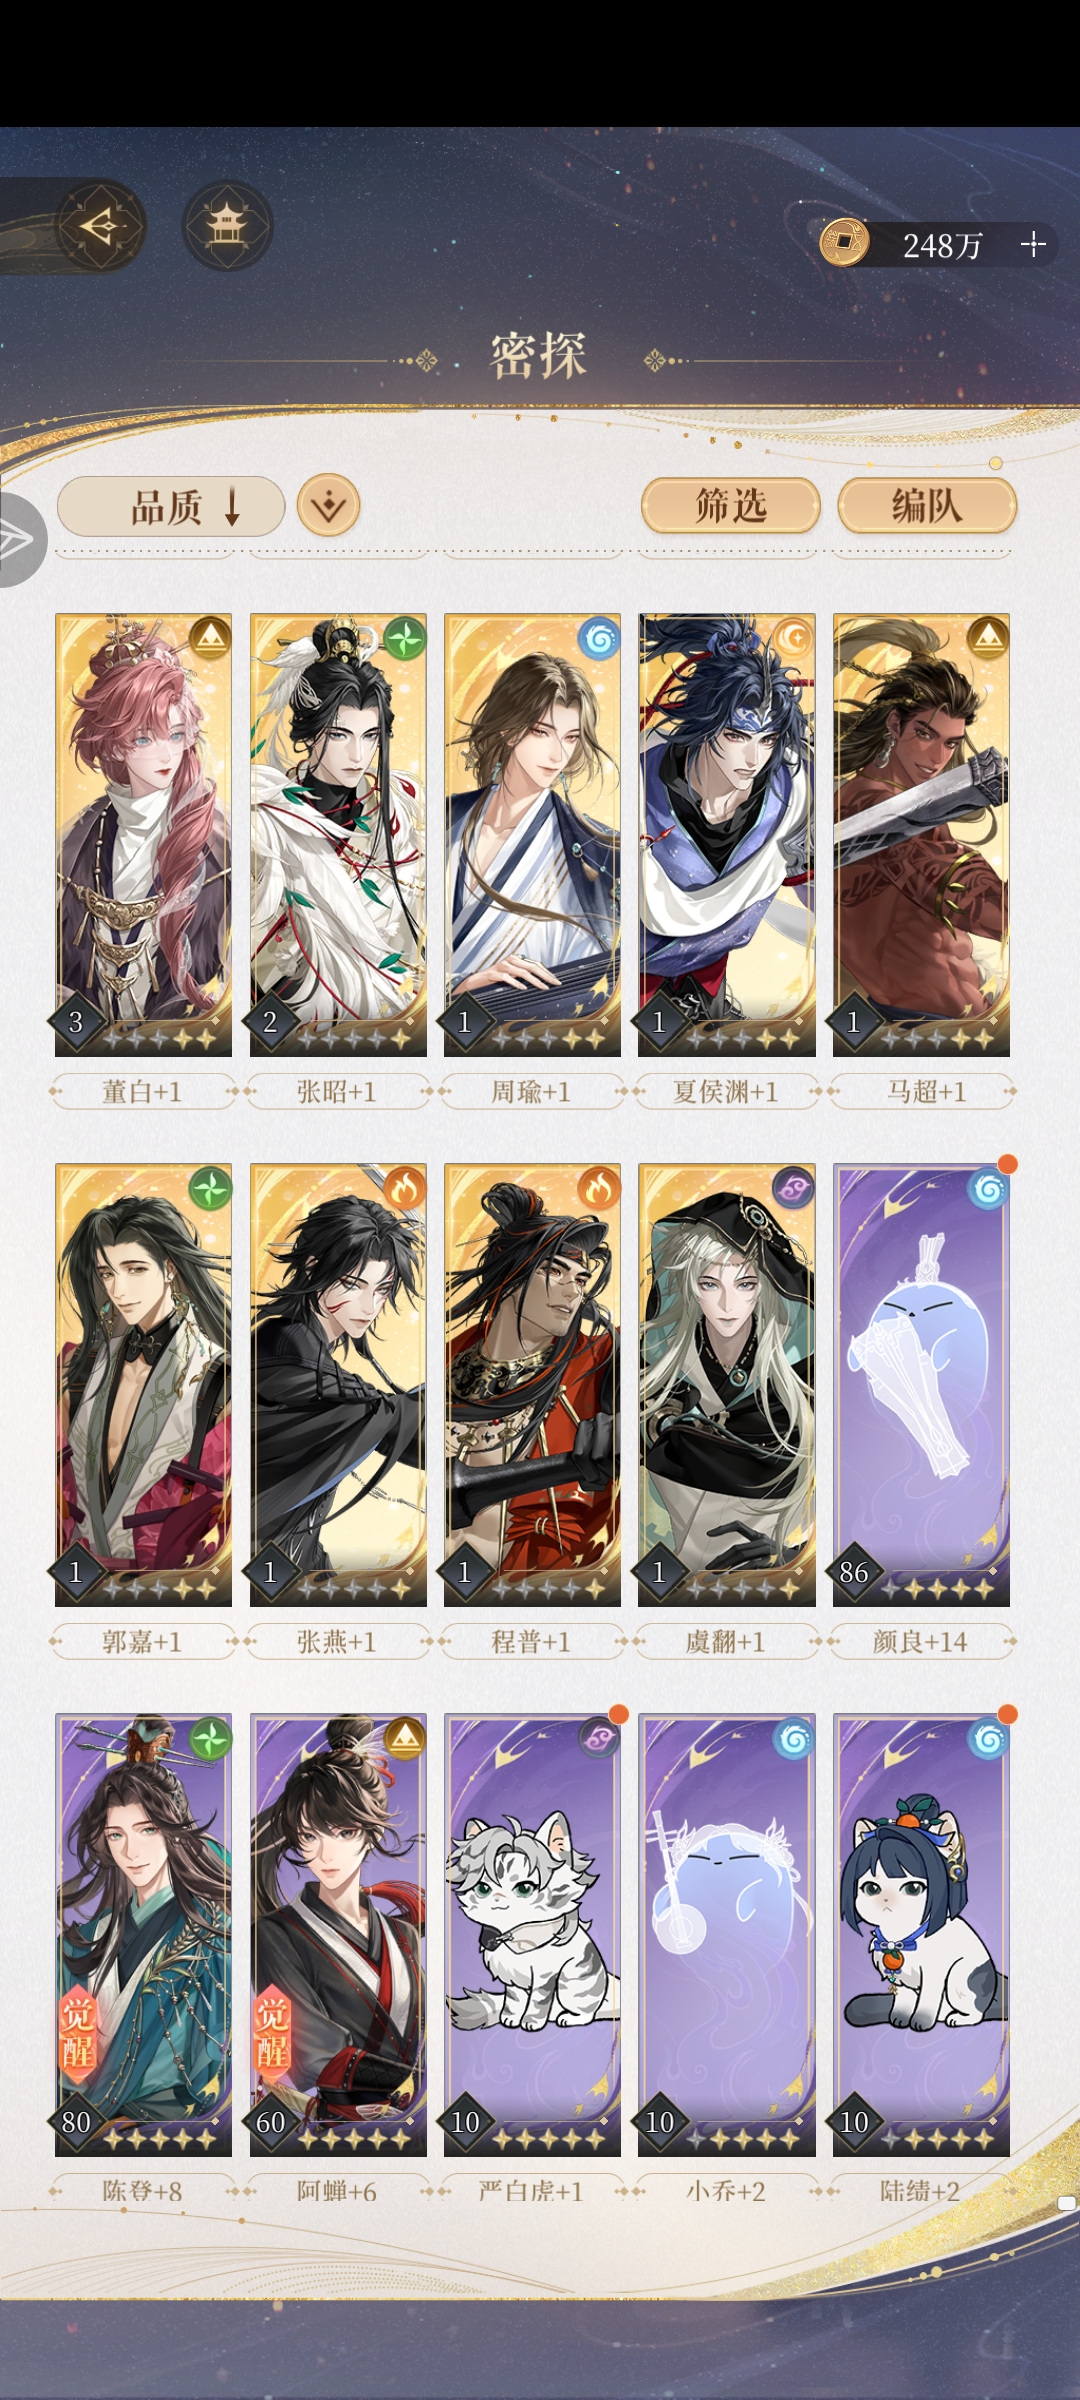Screen dimensions: 1080x2400
Task: Choose the 严白虎+1 cat card
Action: 532,1935
